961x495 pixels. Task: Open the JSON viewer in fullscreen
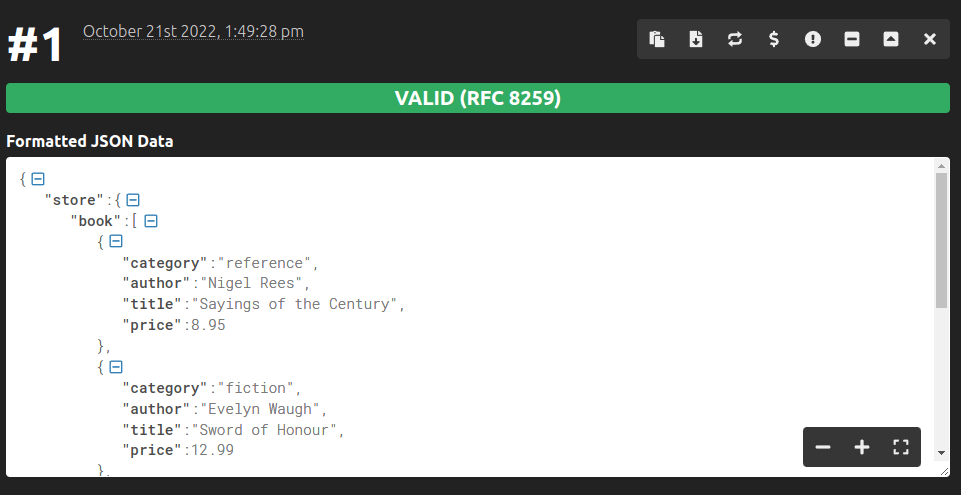901,447
